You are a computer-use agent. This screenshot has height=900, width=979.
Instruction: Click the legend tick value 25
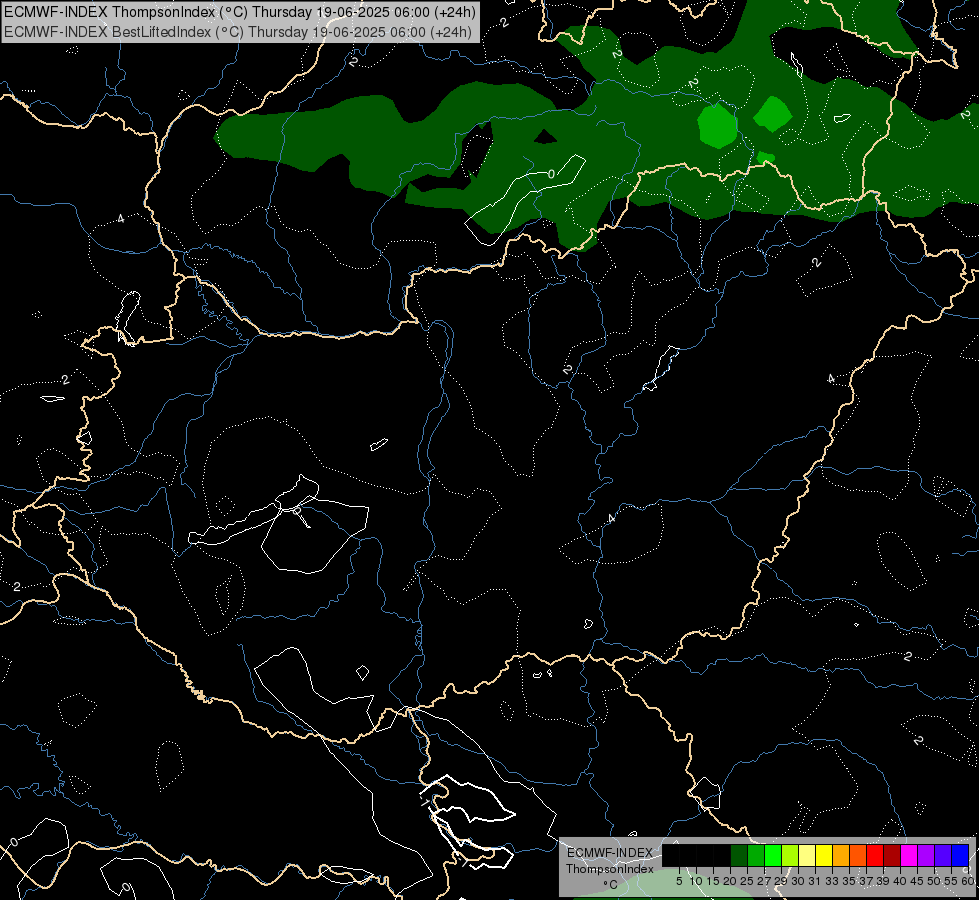[747, 881]
